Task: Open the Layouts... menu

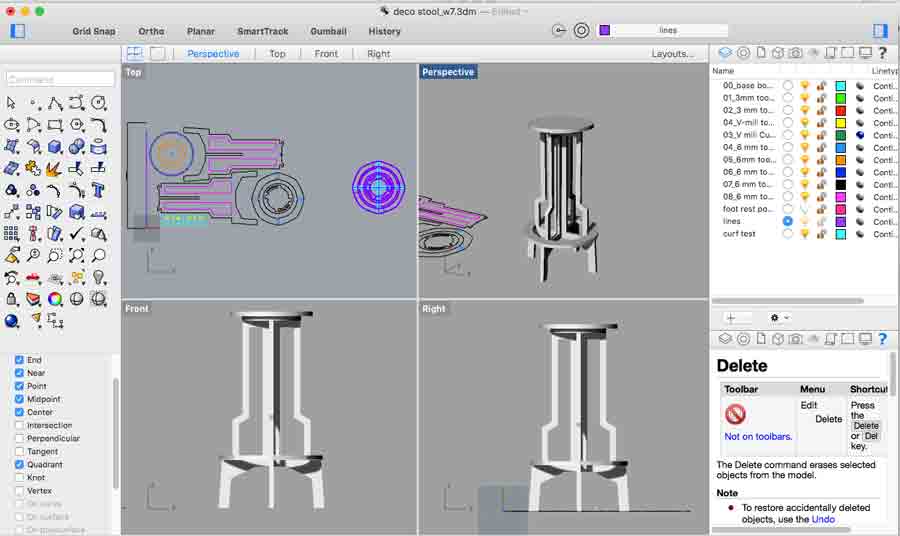Action: click(x=672, y=54)
